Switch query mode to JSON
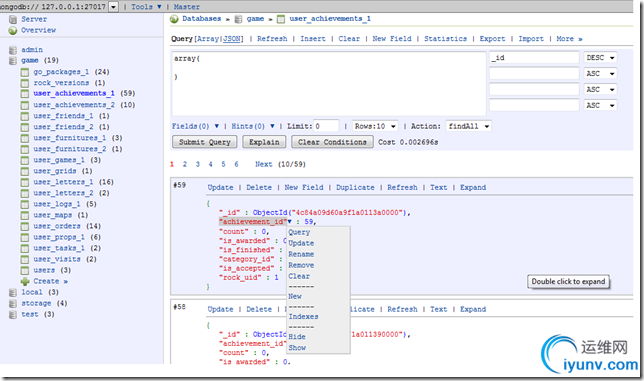Image resolution: width=644 pixels, height=381 pixels. click(x=232, y=39)
